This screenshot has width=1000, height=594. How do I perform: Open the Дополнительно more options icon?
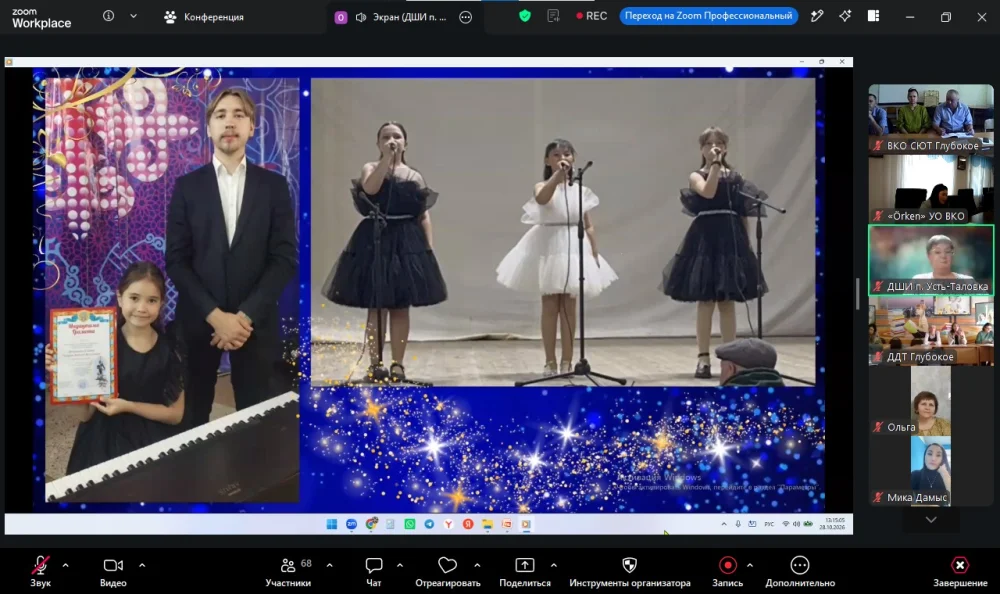click(x=800, y=571)
